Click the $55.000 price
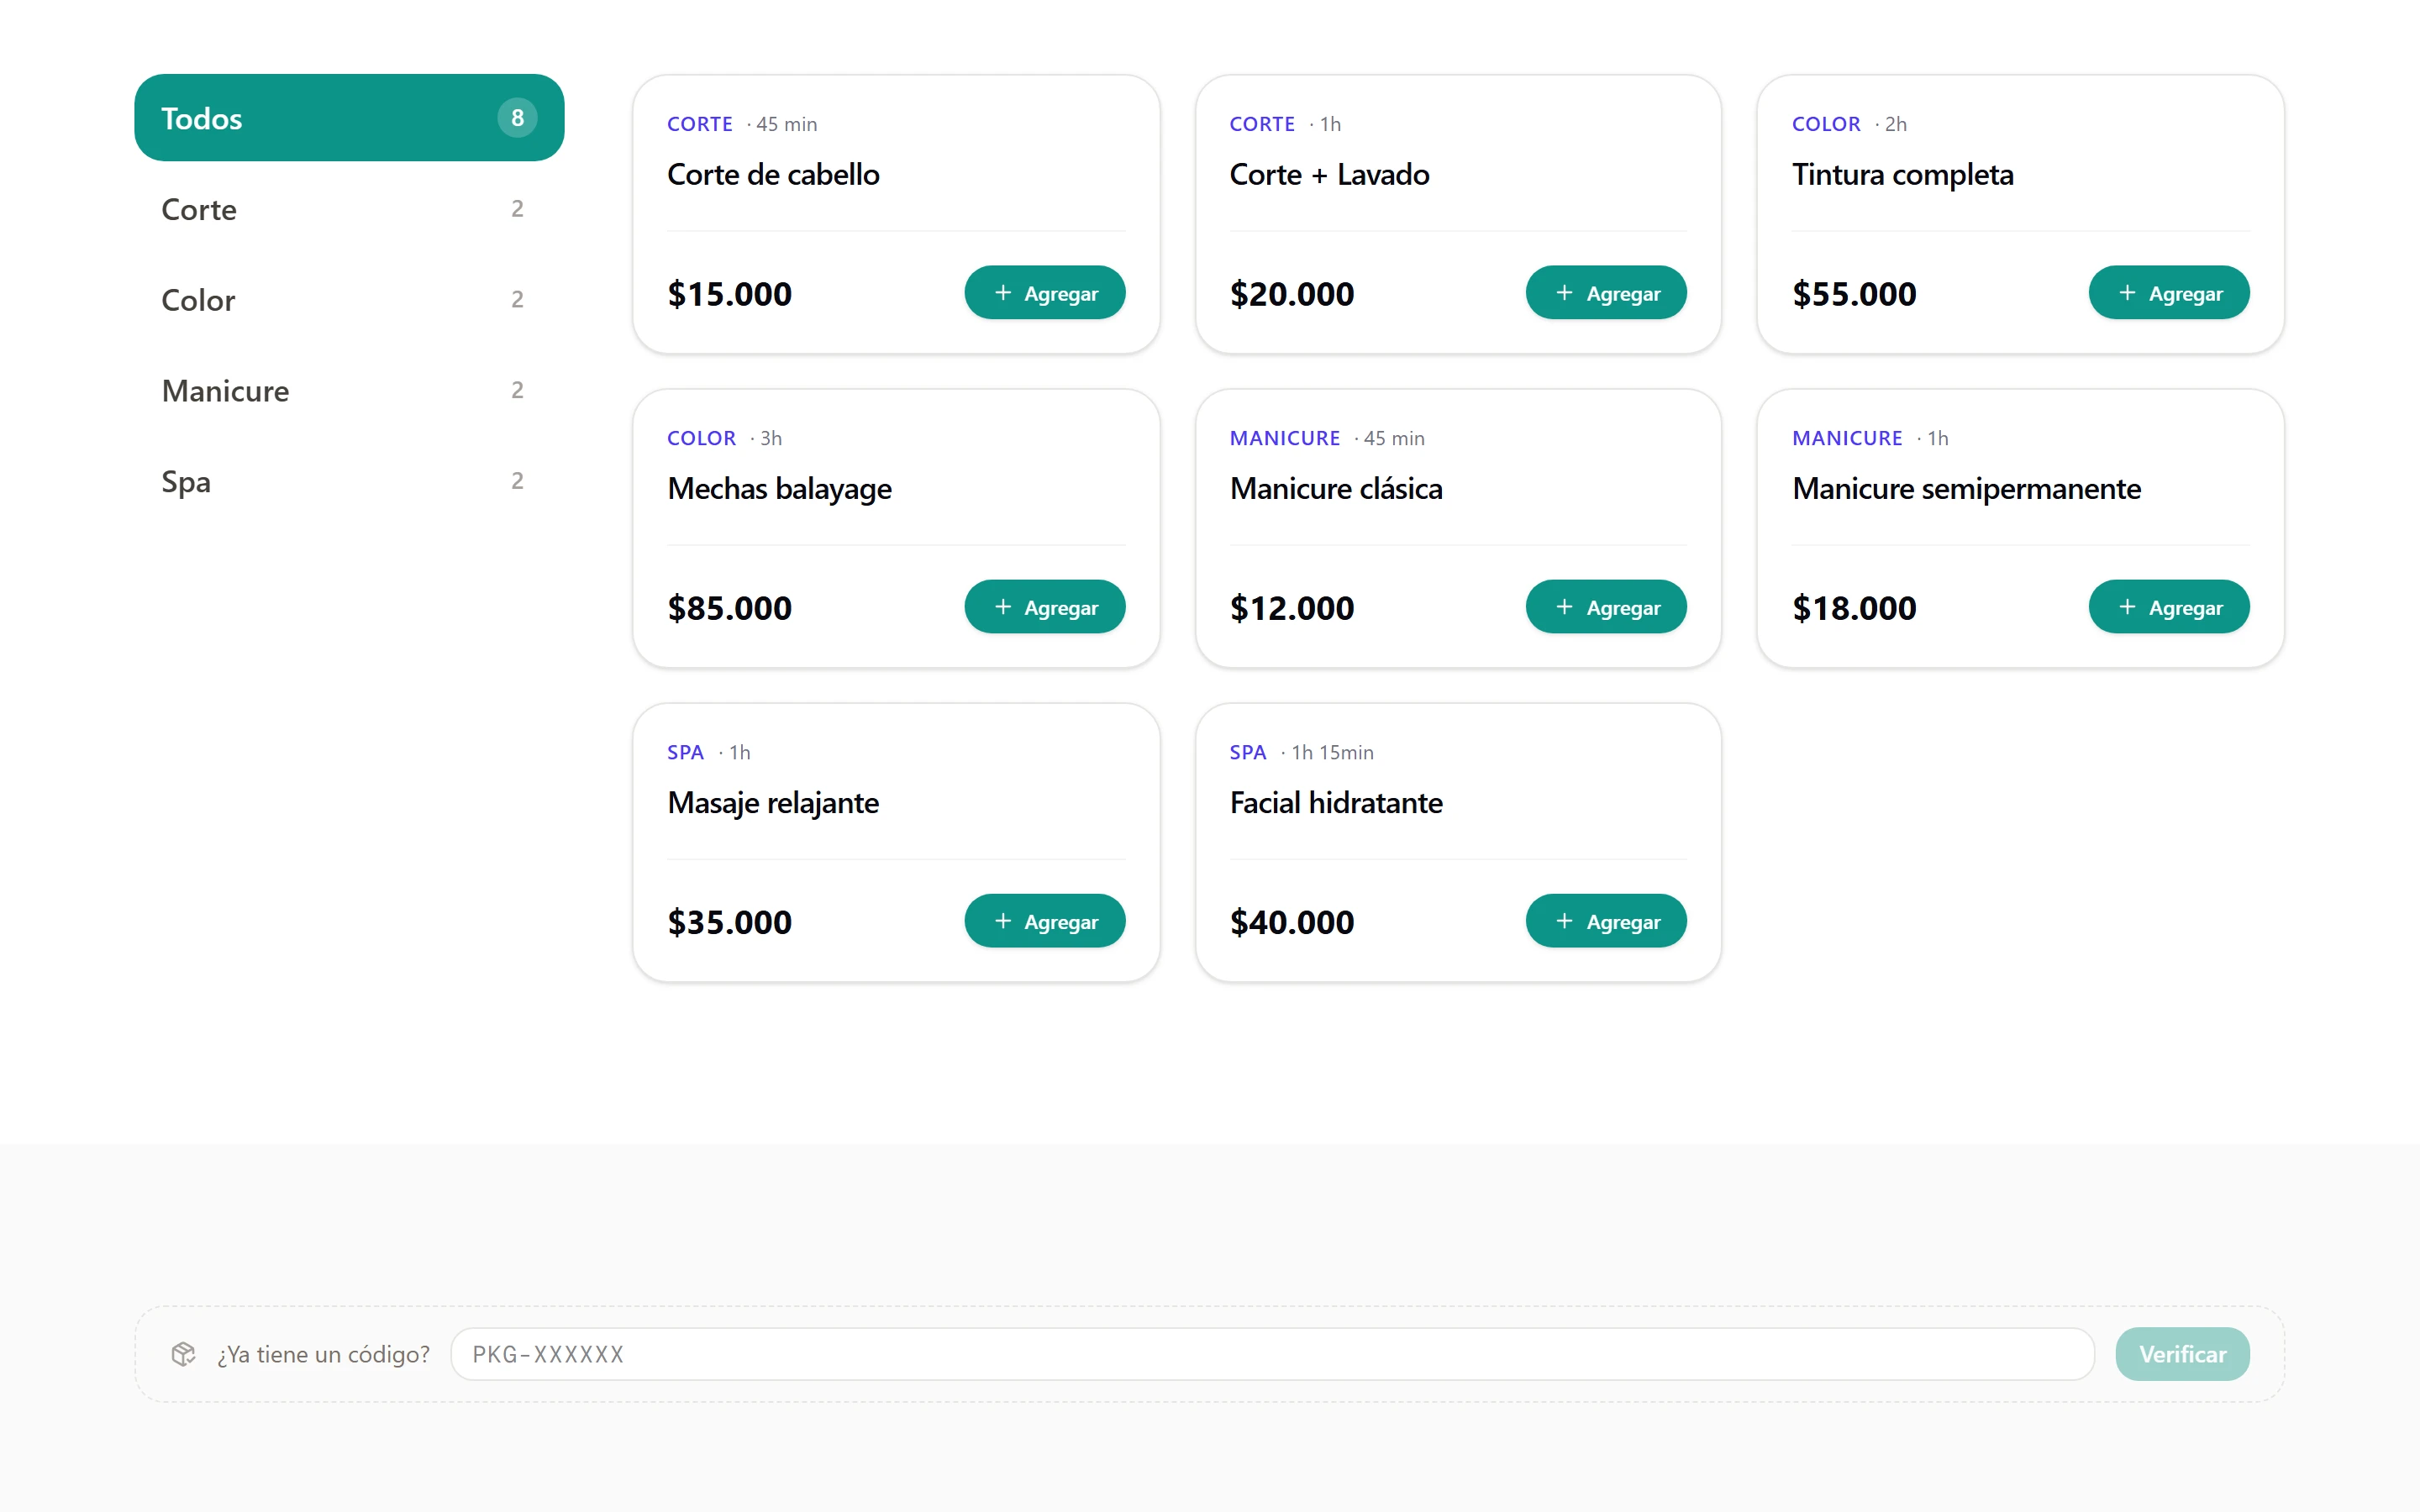This screenshot has width=2420, height=1512. tap(1854, 294)
